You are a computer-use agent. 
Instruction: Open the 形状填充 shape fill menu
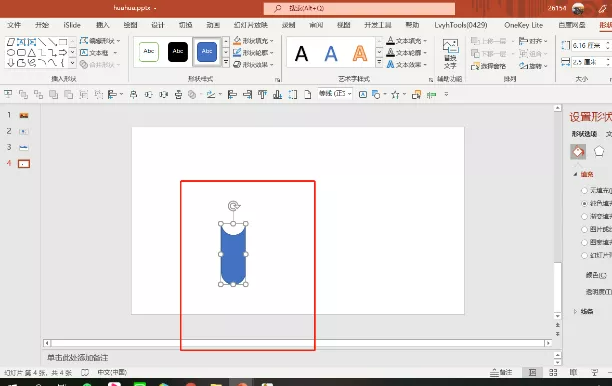(253, 41)
